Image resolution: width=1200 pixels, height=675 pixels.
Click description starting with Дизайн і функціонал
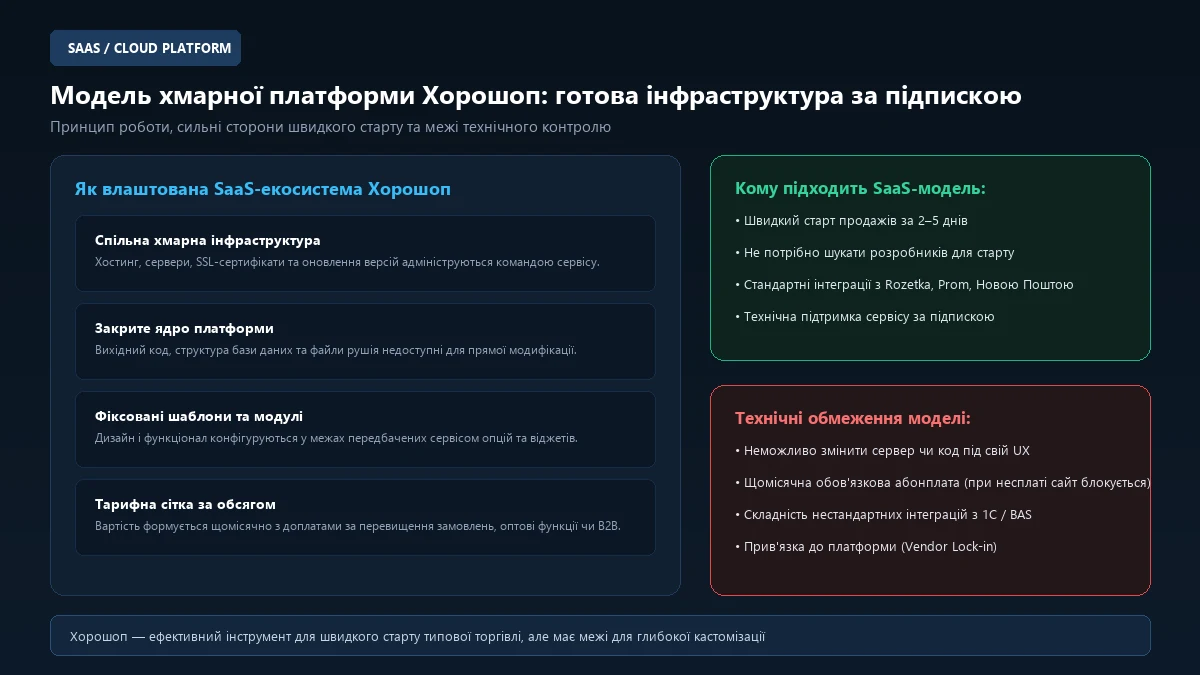(336, 438)
